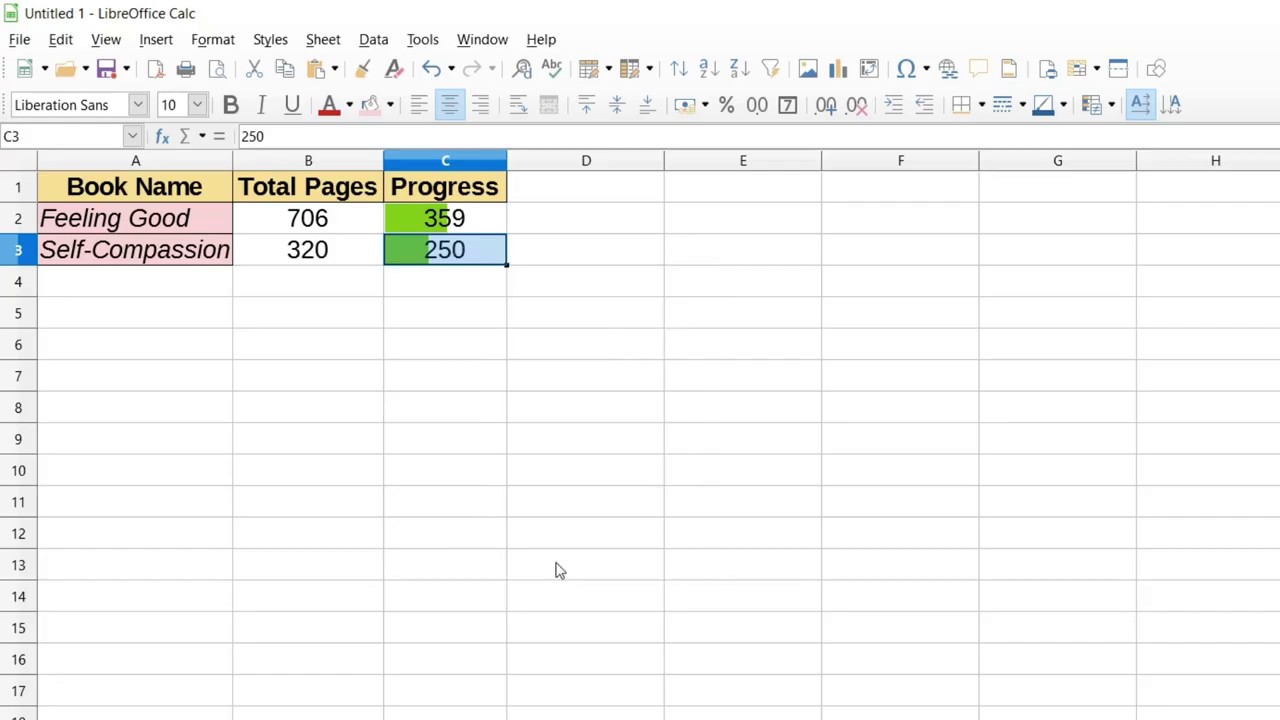This screenshot has width=1280, height=720.
Task: Click the Function Wizard fx button
Action: [162, 136]
